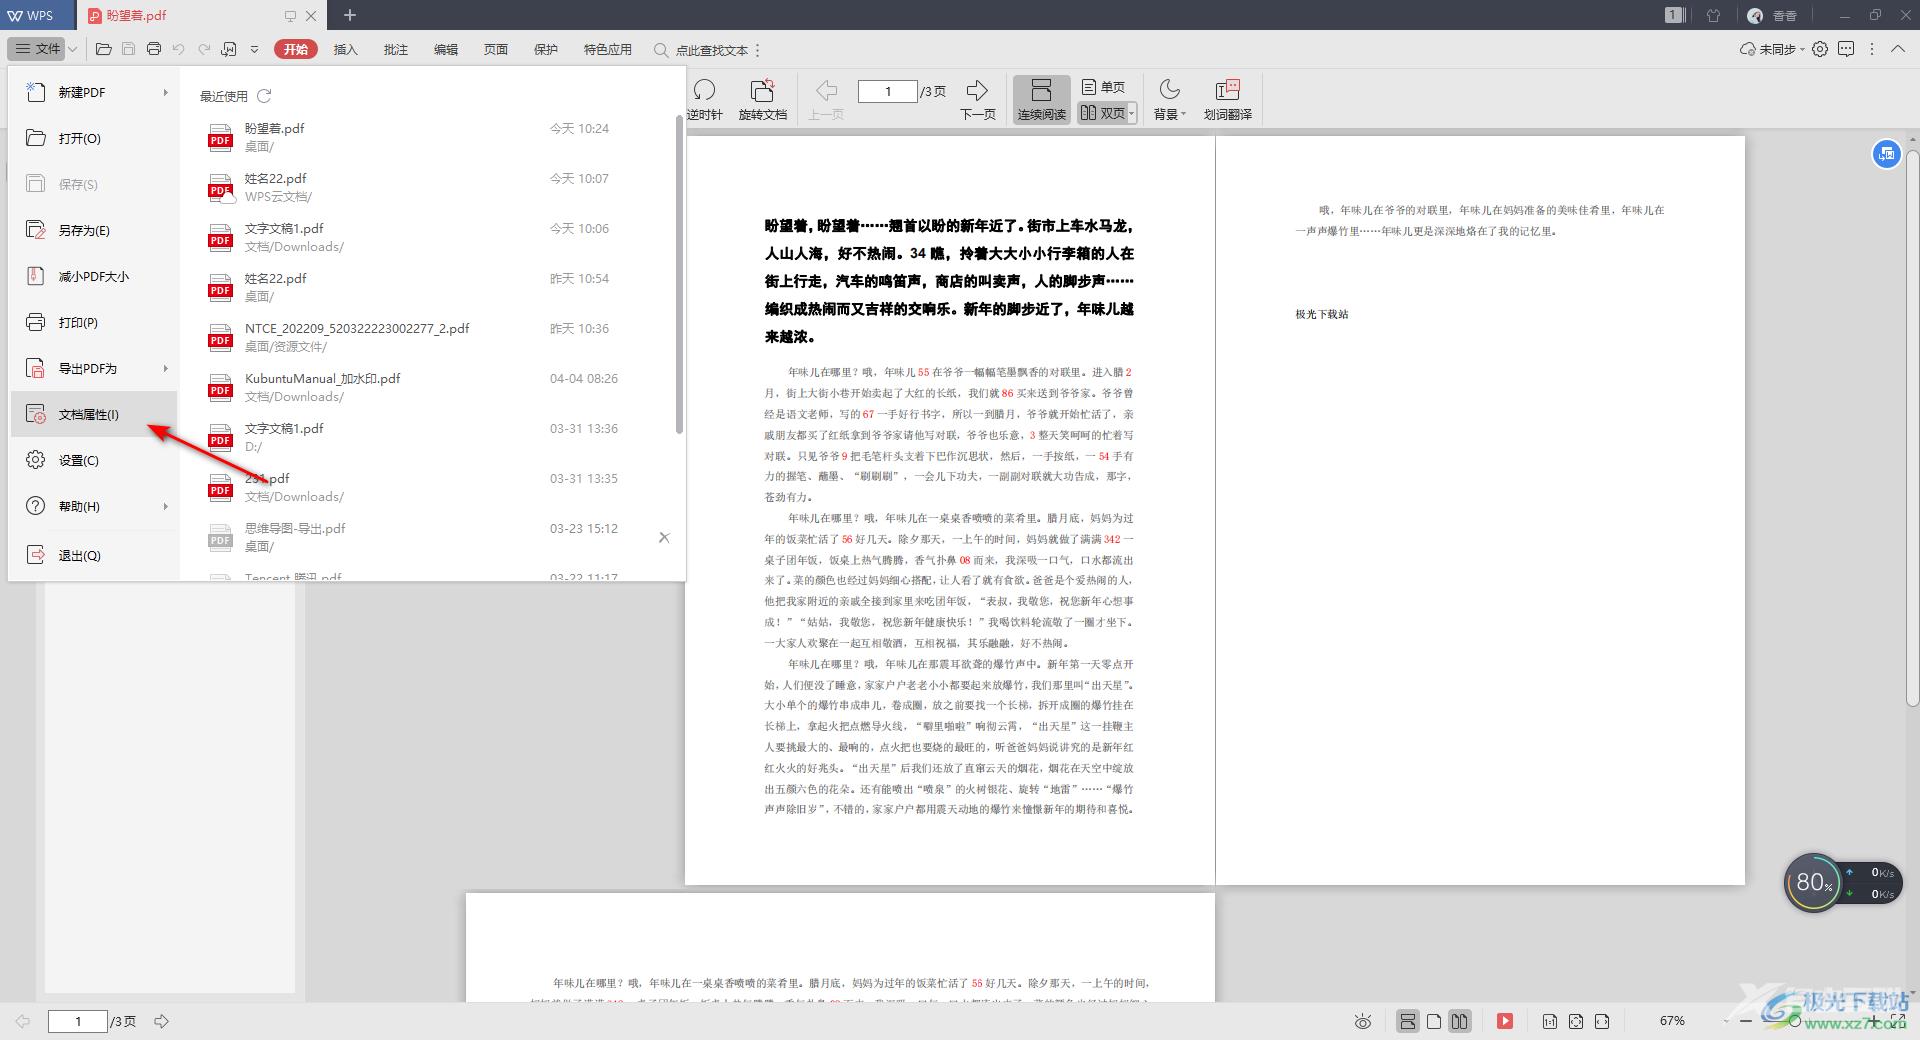Switch to the 页面 ribbon tab
1920x1040 pixels.
coord(496,49)
